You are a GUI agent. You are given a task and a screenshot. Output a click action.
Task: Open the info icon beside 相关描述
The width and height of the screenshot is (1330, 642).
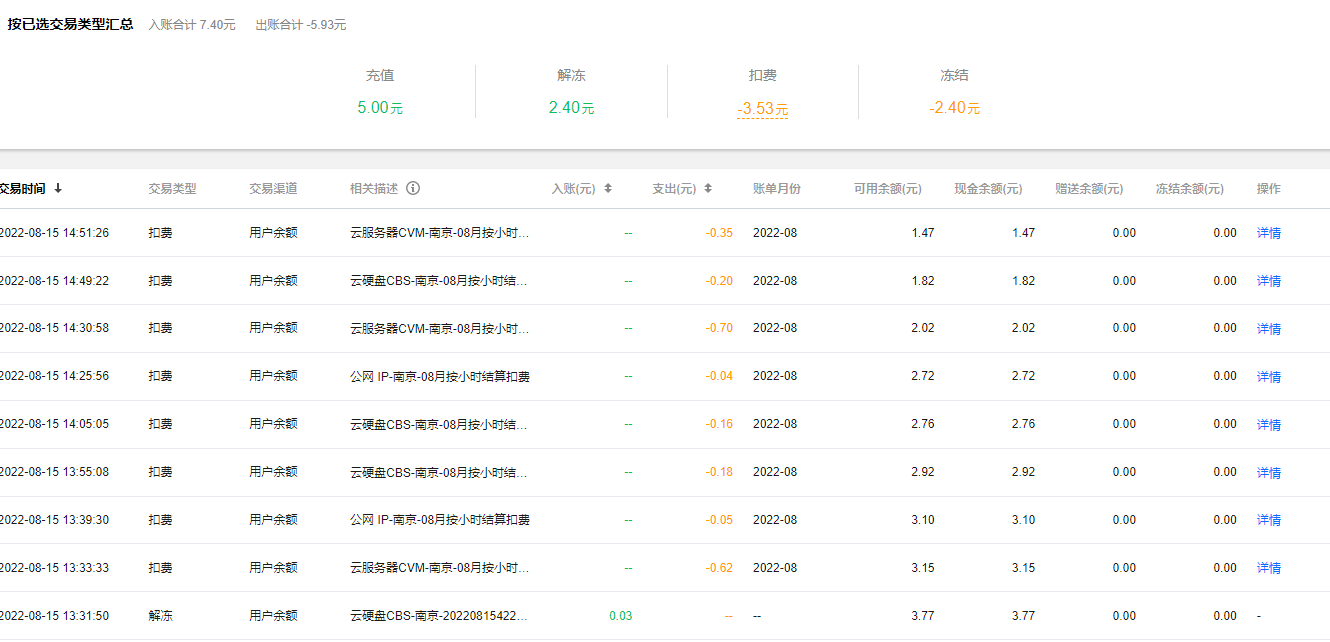coord(415,188)
